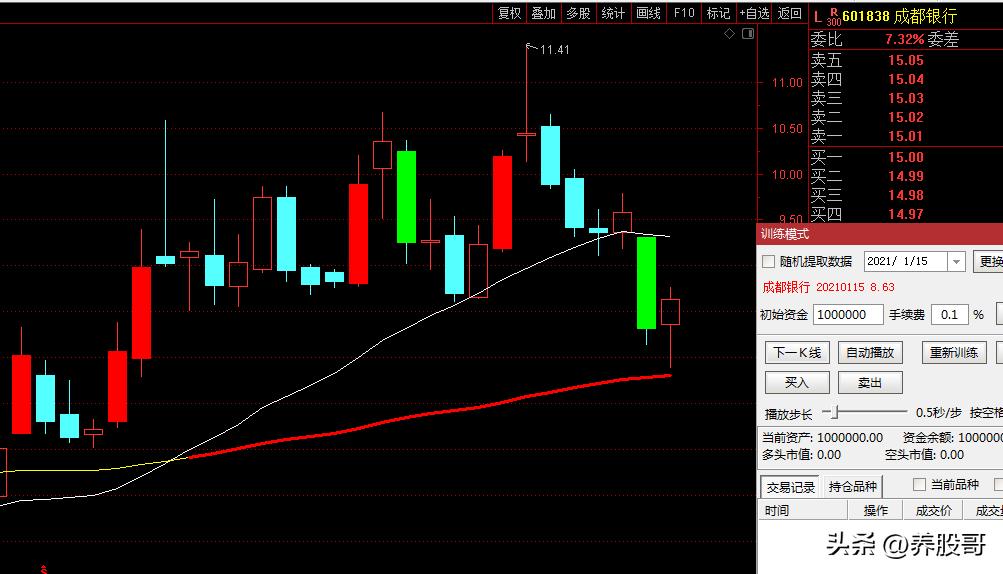
Task: Open the 叠加 overlay menu
Action: 543,13
